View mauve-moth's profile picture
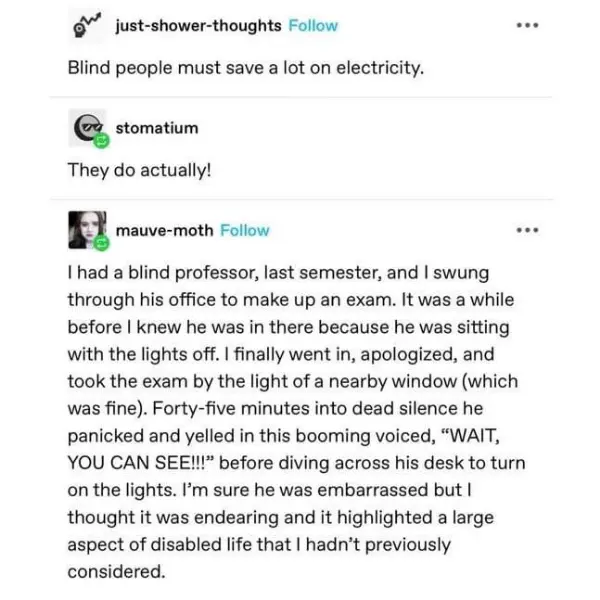 [x=85, y=229]
